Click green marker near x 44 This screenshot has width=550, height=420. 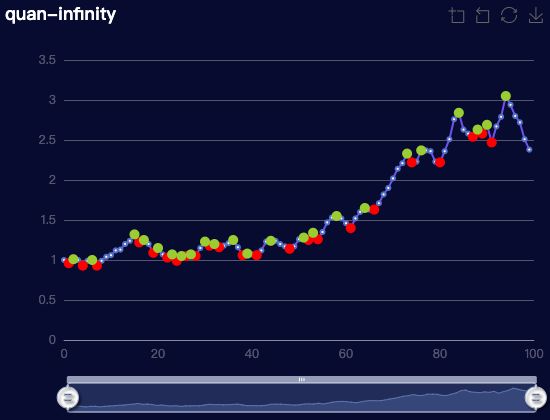point(271,241)
